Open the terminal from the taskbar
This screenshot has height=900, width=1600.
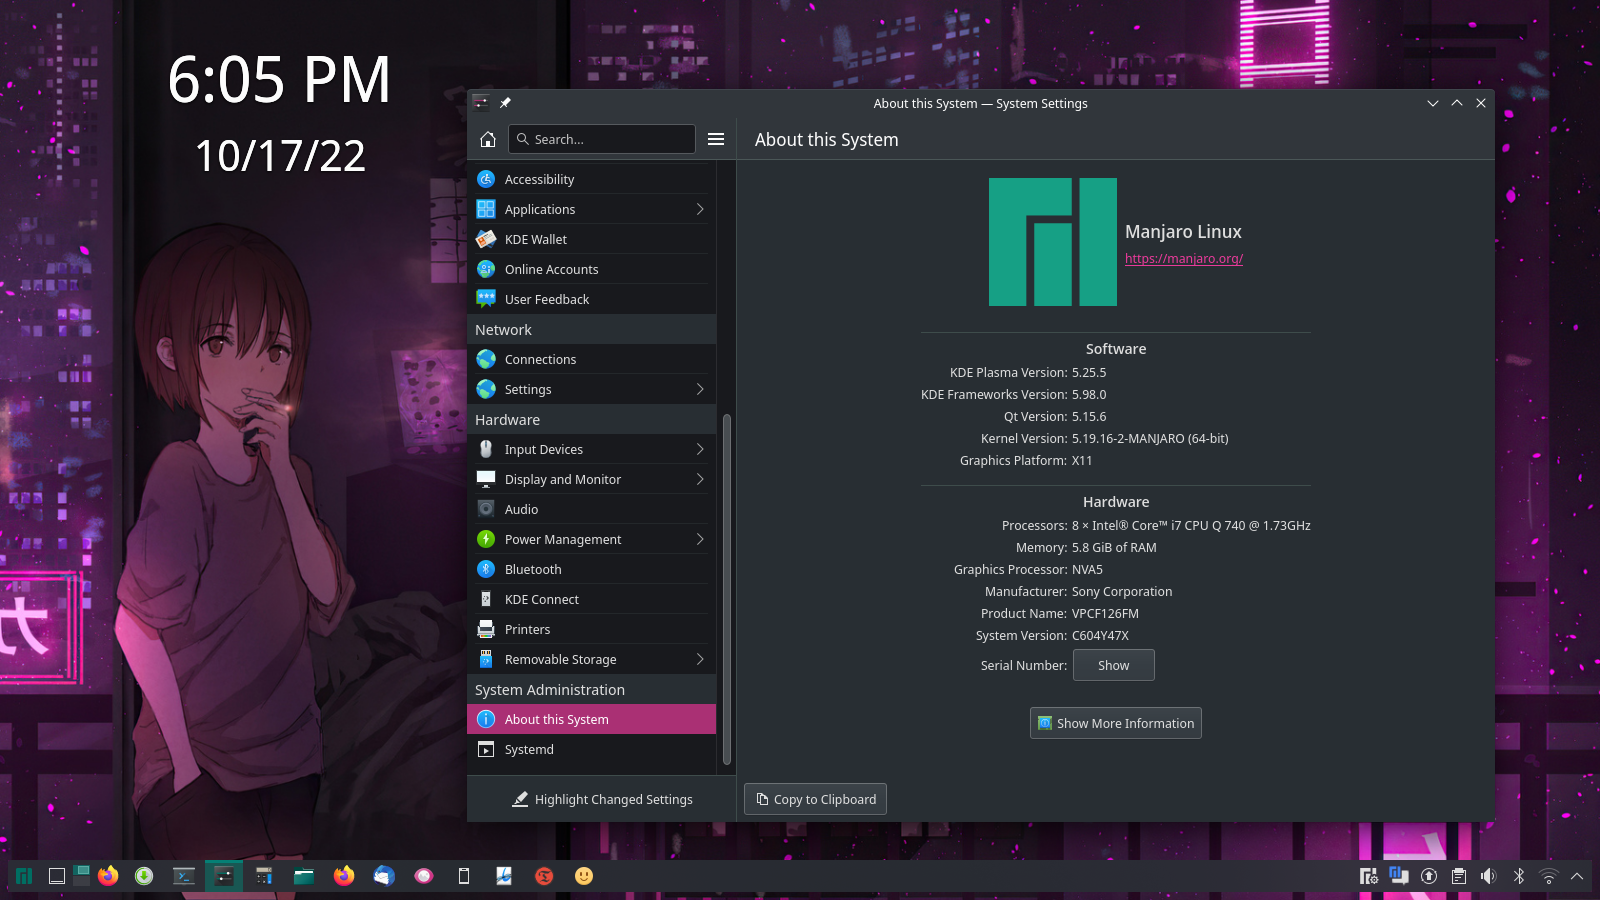click(x=184, y=876)
